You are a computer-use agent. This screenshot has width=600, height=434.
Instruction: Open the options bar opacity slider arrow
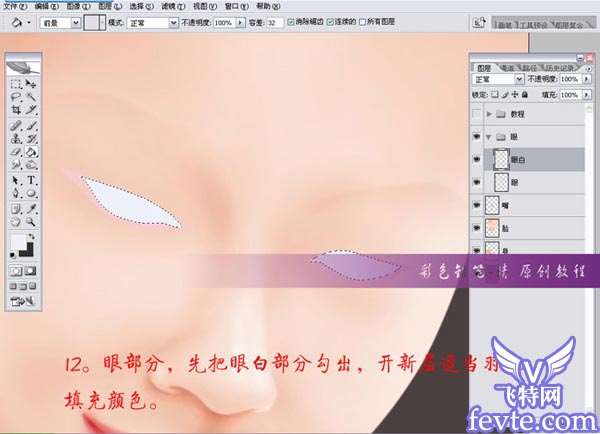pyautogui.click(x=240, y=23)
